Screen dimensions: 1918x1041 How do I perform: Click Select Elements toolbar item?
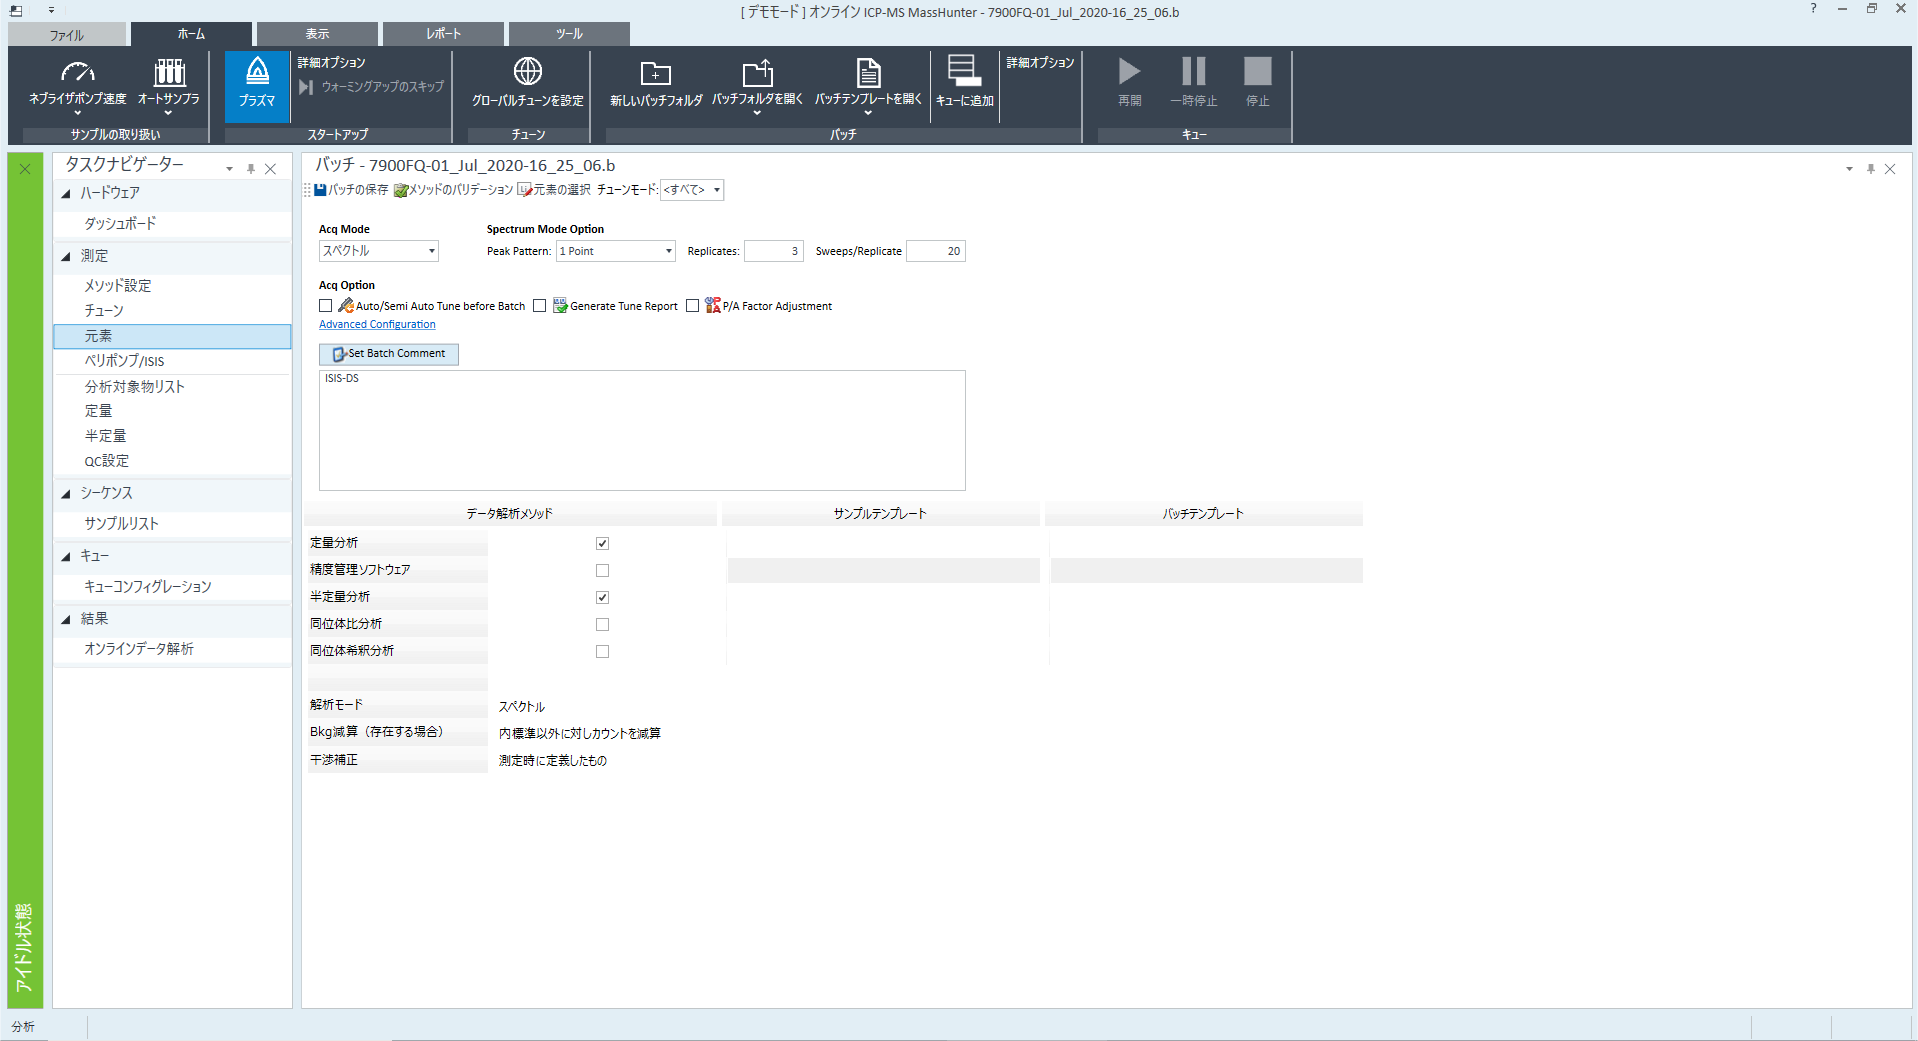[x=554, y=190]
